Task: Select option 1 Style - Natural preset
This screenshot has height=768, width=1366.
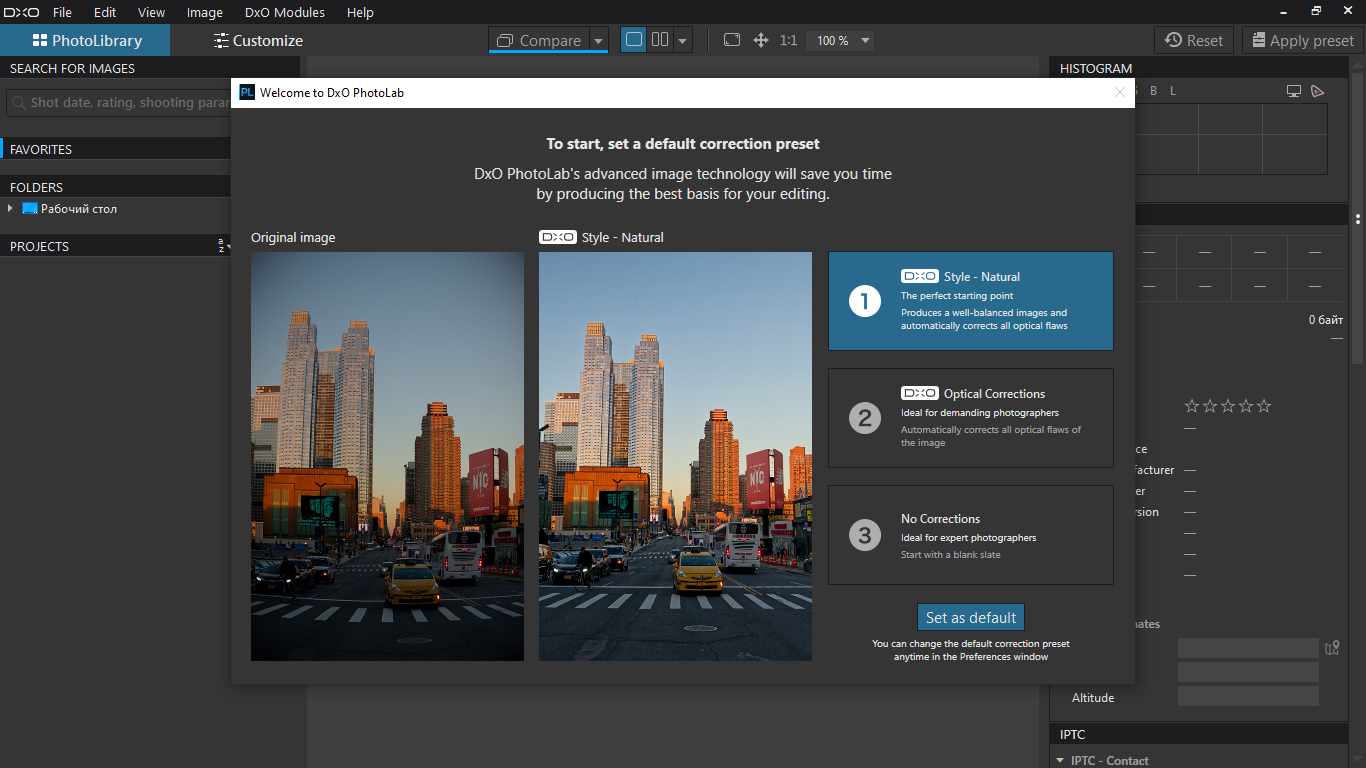Action: point(970,301)
